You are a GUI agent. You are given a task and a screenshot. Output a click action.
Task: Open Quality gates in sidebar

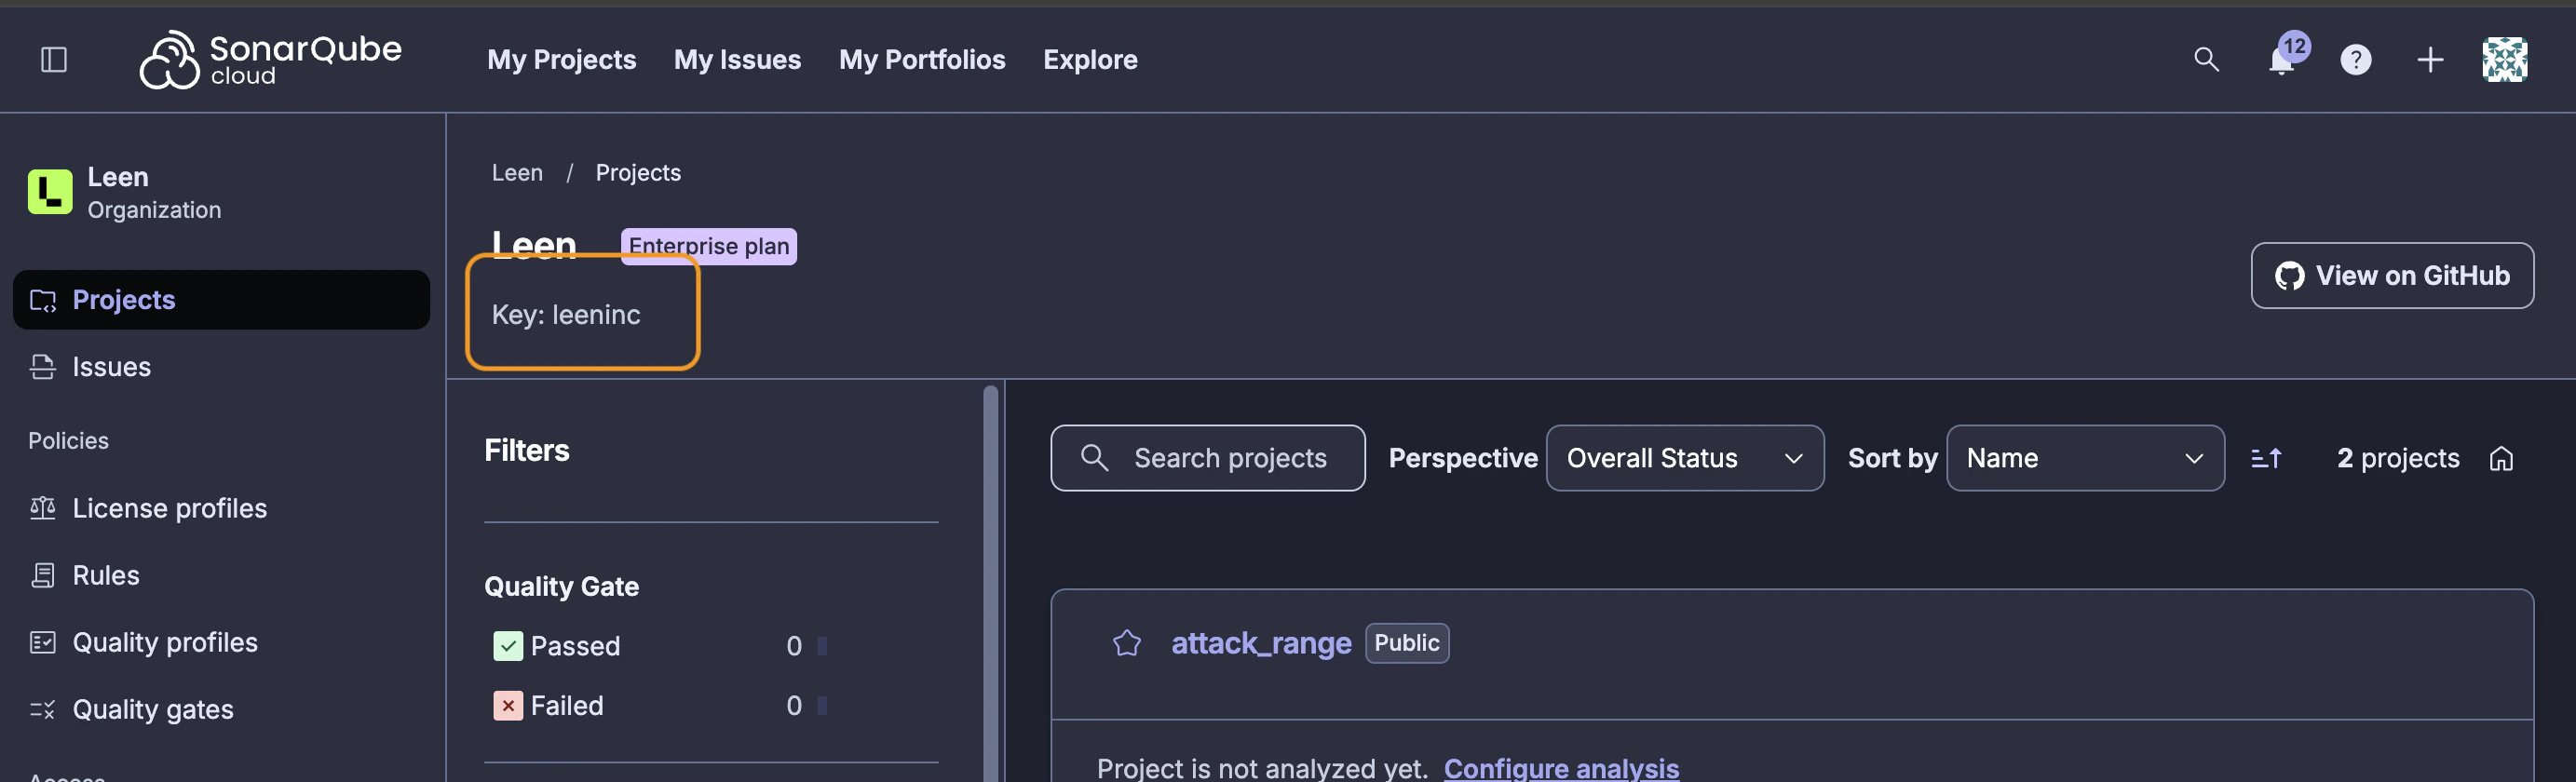(x=221, y=709)
